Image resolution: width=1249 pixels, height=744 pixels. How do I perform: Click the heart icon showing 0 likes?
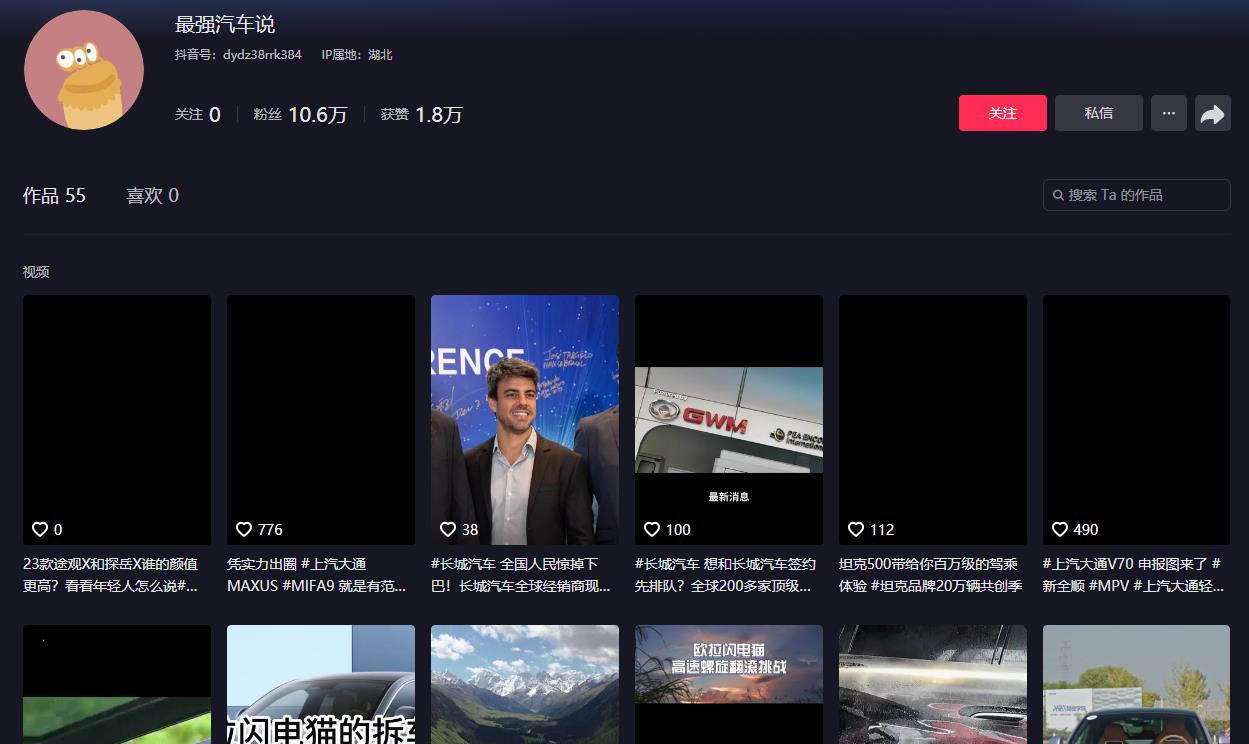(x=40, y=529)
